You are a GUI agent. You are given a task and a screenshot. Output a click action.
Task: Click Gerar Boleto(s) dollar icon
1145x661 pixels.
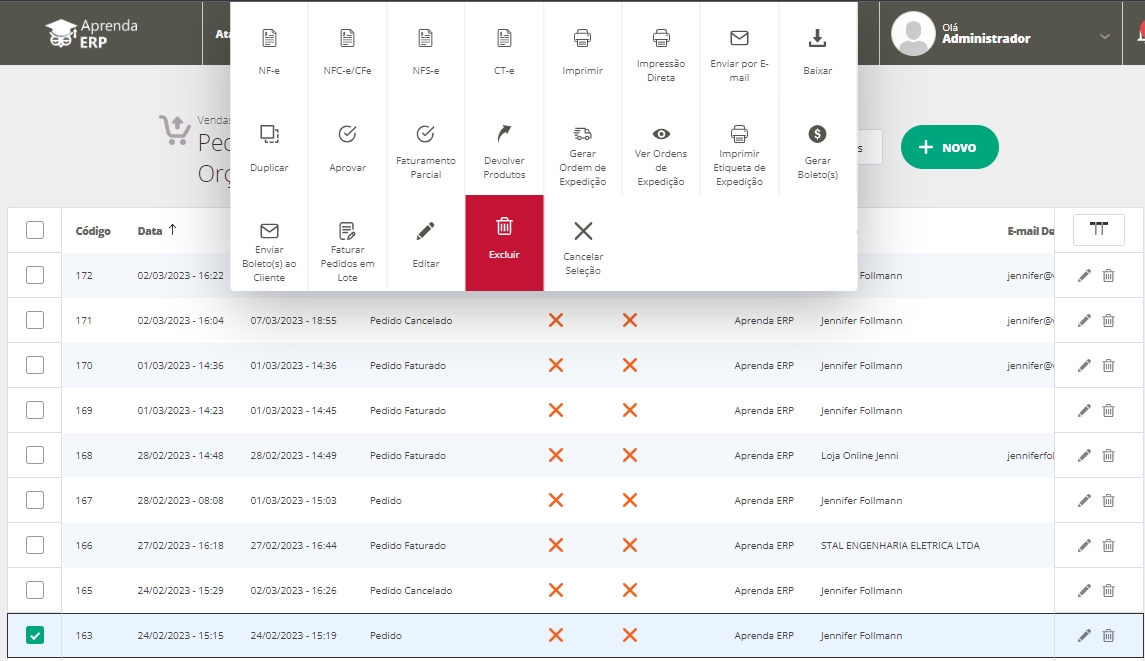[x=817, y=134]
